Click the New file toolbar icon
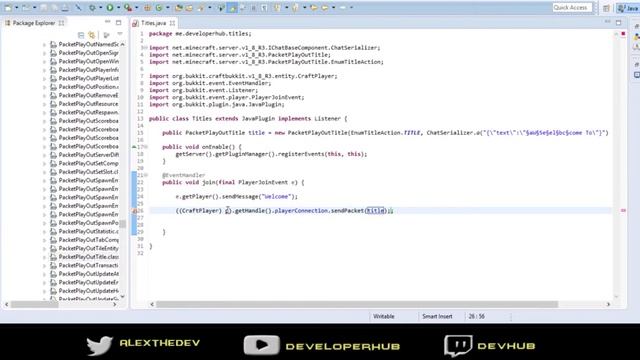The height and width of the screenshot is (360, 640). coord(8,8)
